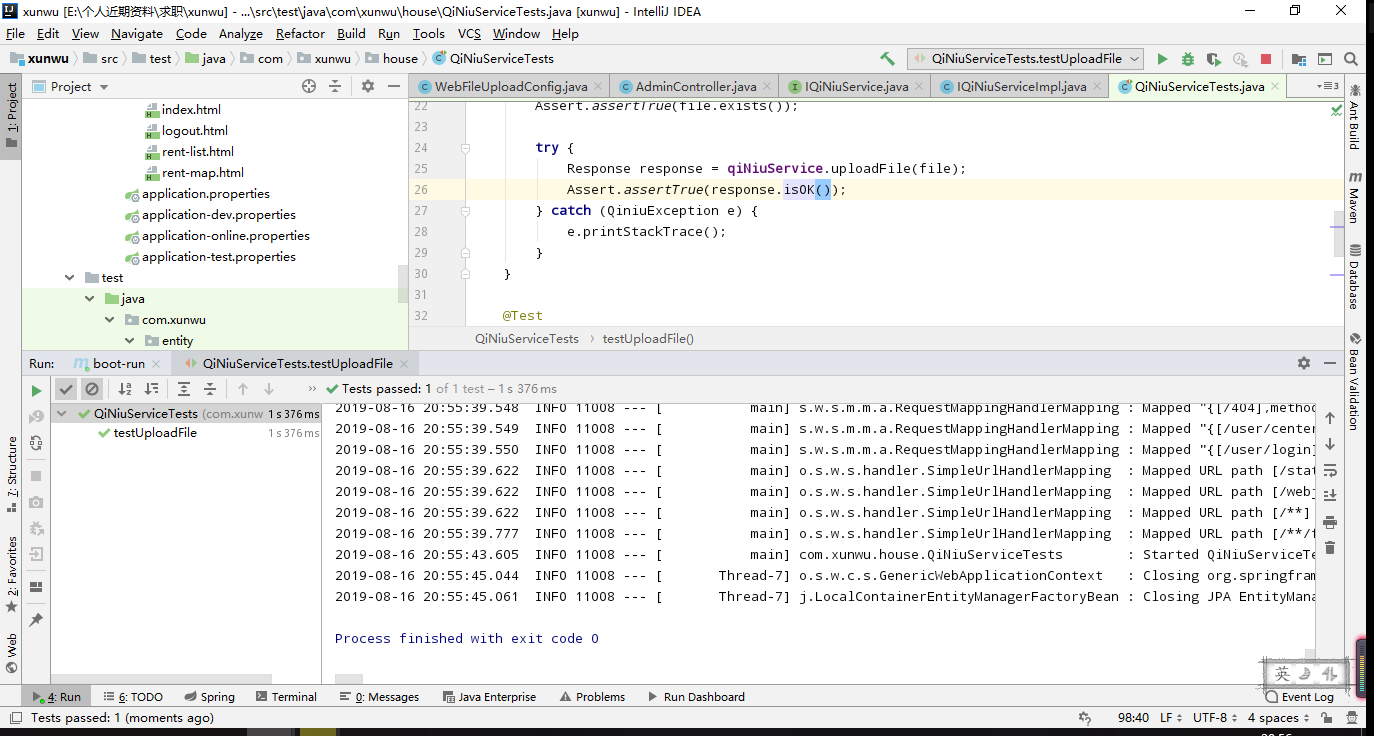Run QiNiuServiceTests with the green Run button
Viewport: 1374px width, 736px height.
[1162, 59]
